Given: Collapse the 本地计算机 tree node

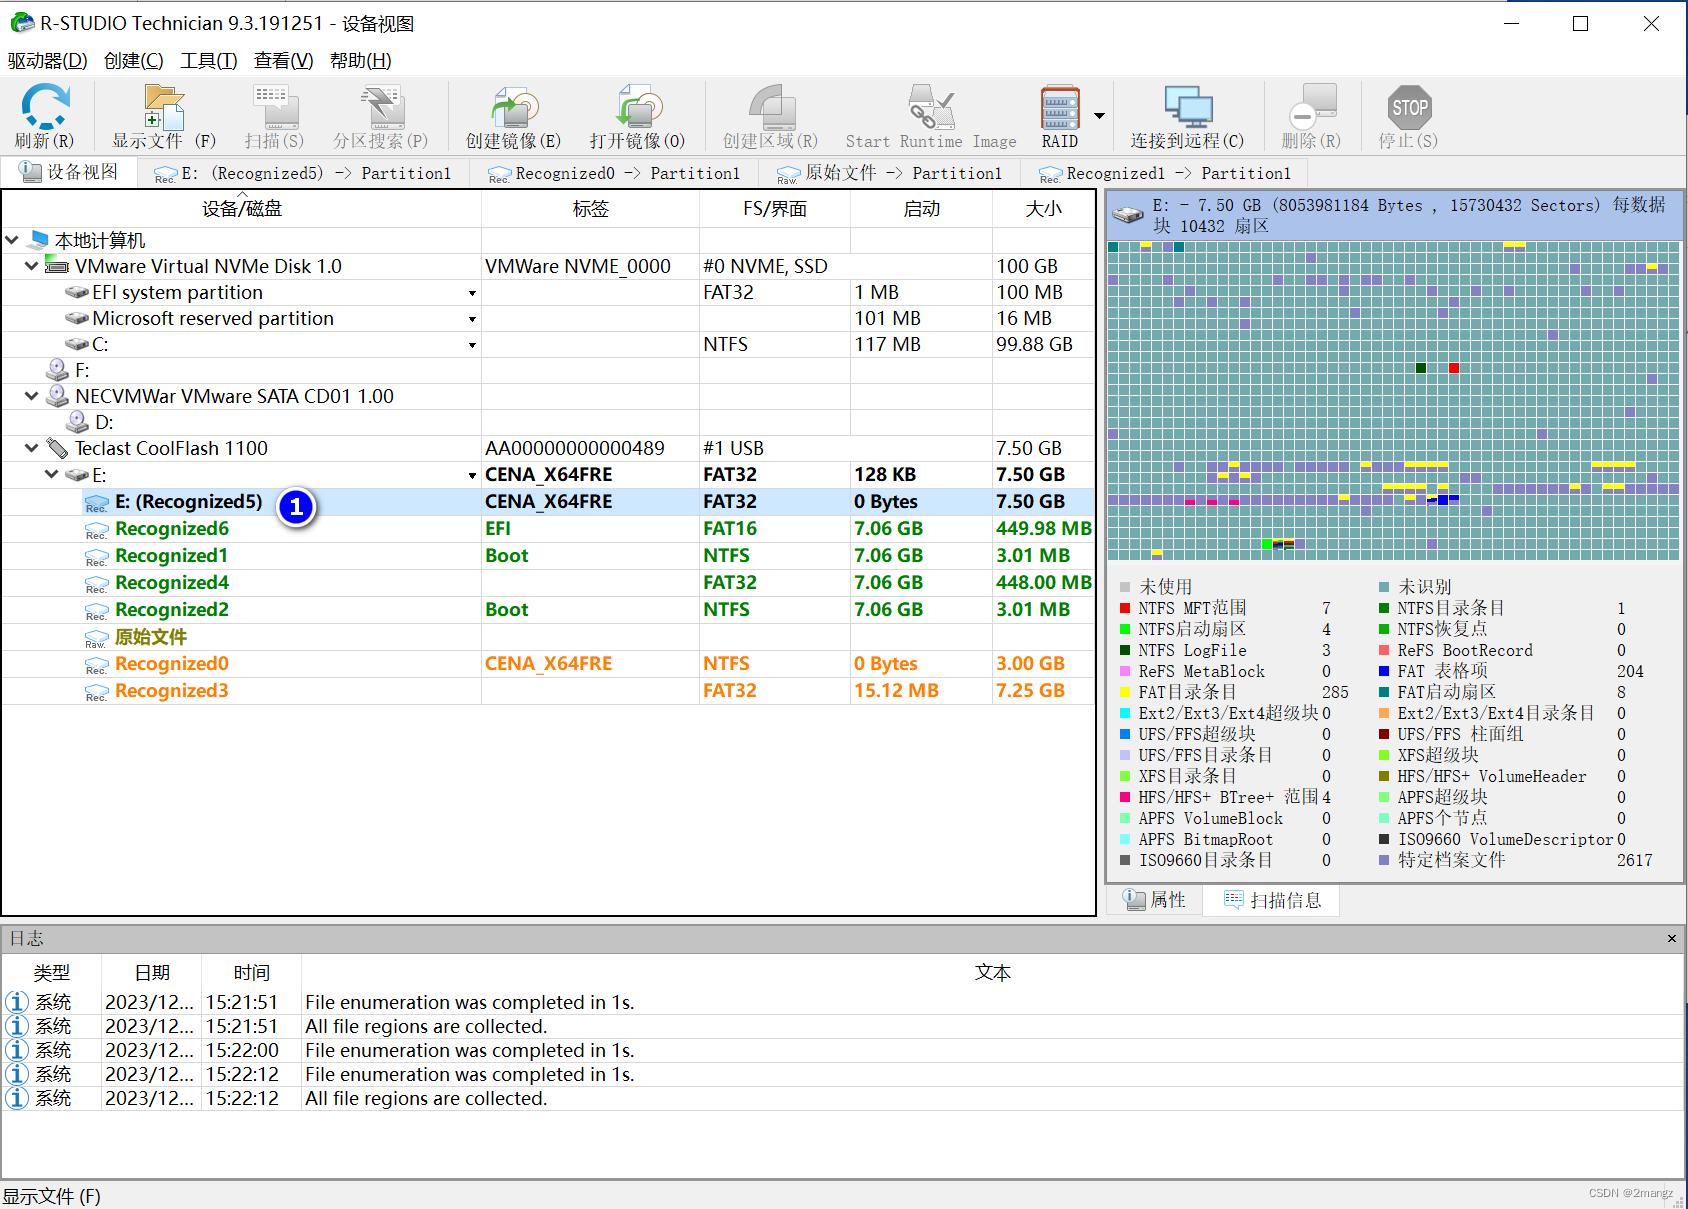Looking at the screenshot, I should point(13,240).
